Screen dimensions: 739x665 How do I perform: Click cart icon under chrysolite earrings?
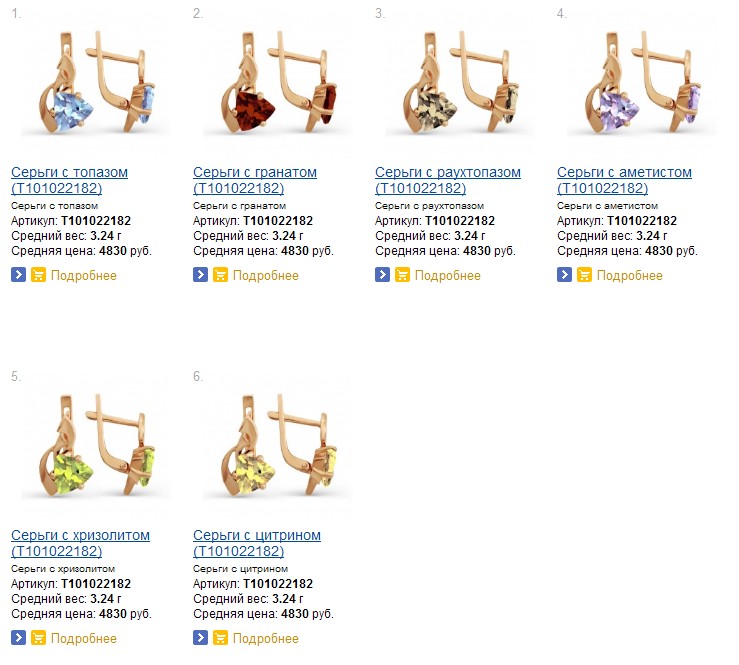click(38, 637)
